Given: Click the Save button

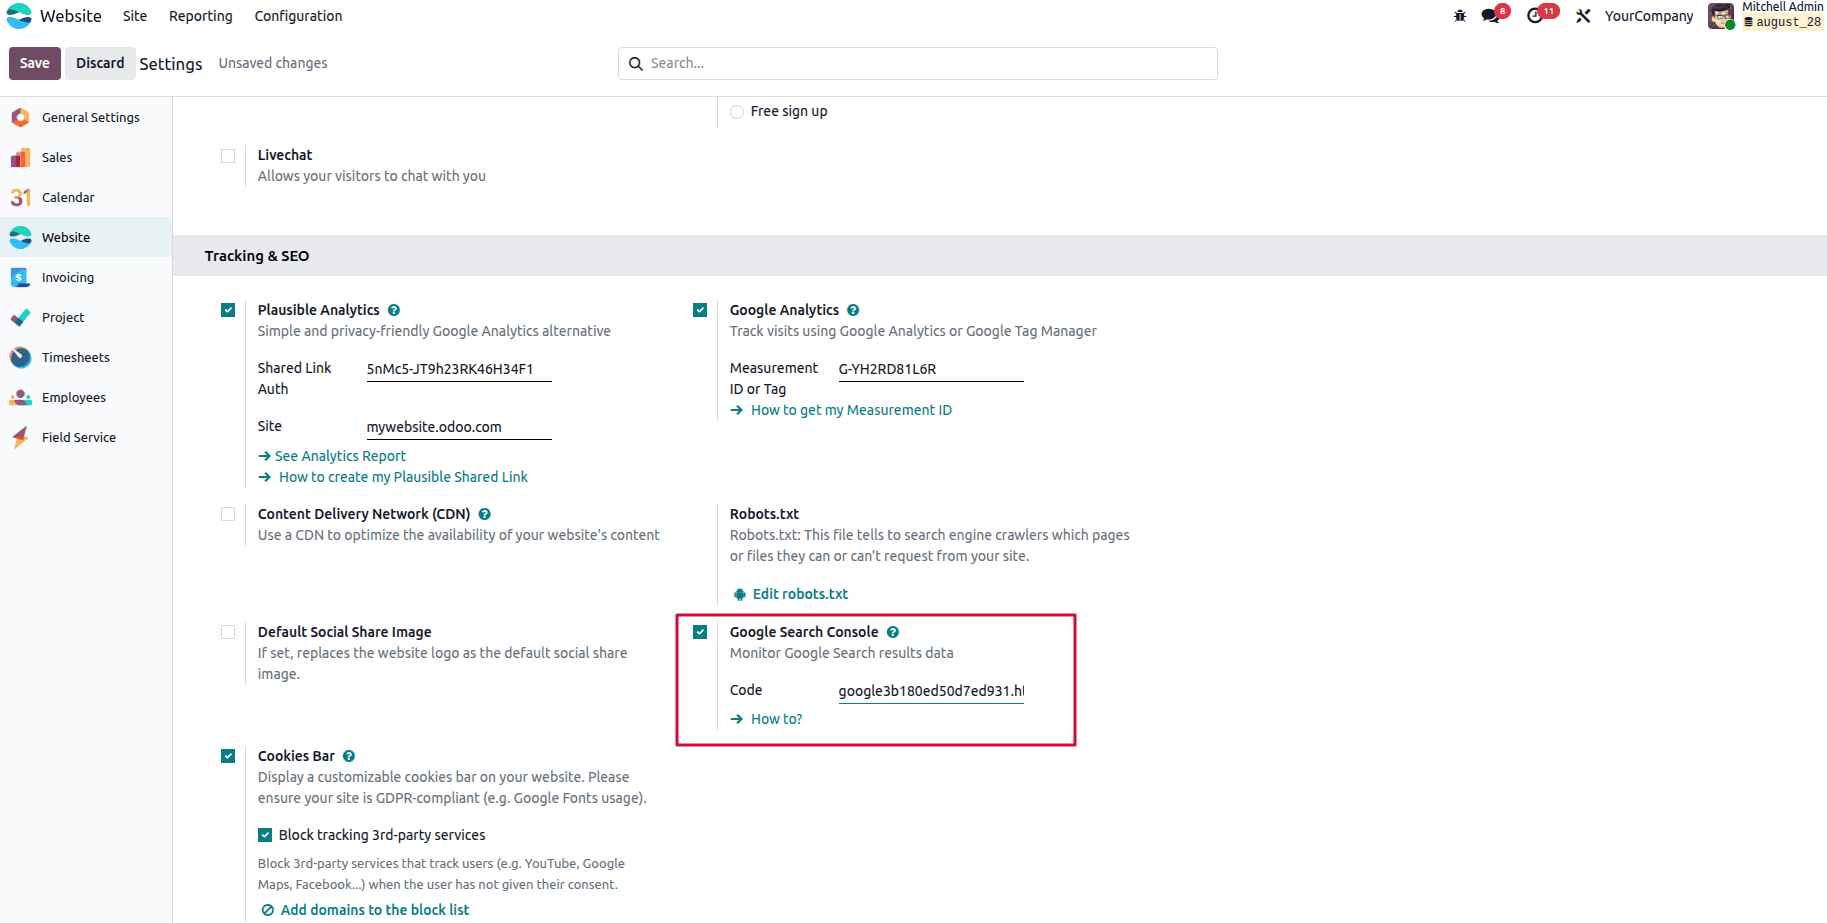Looking at the screenshot, I should 35,63.
